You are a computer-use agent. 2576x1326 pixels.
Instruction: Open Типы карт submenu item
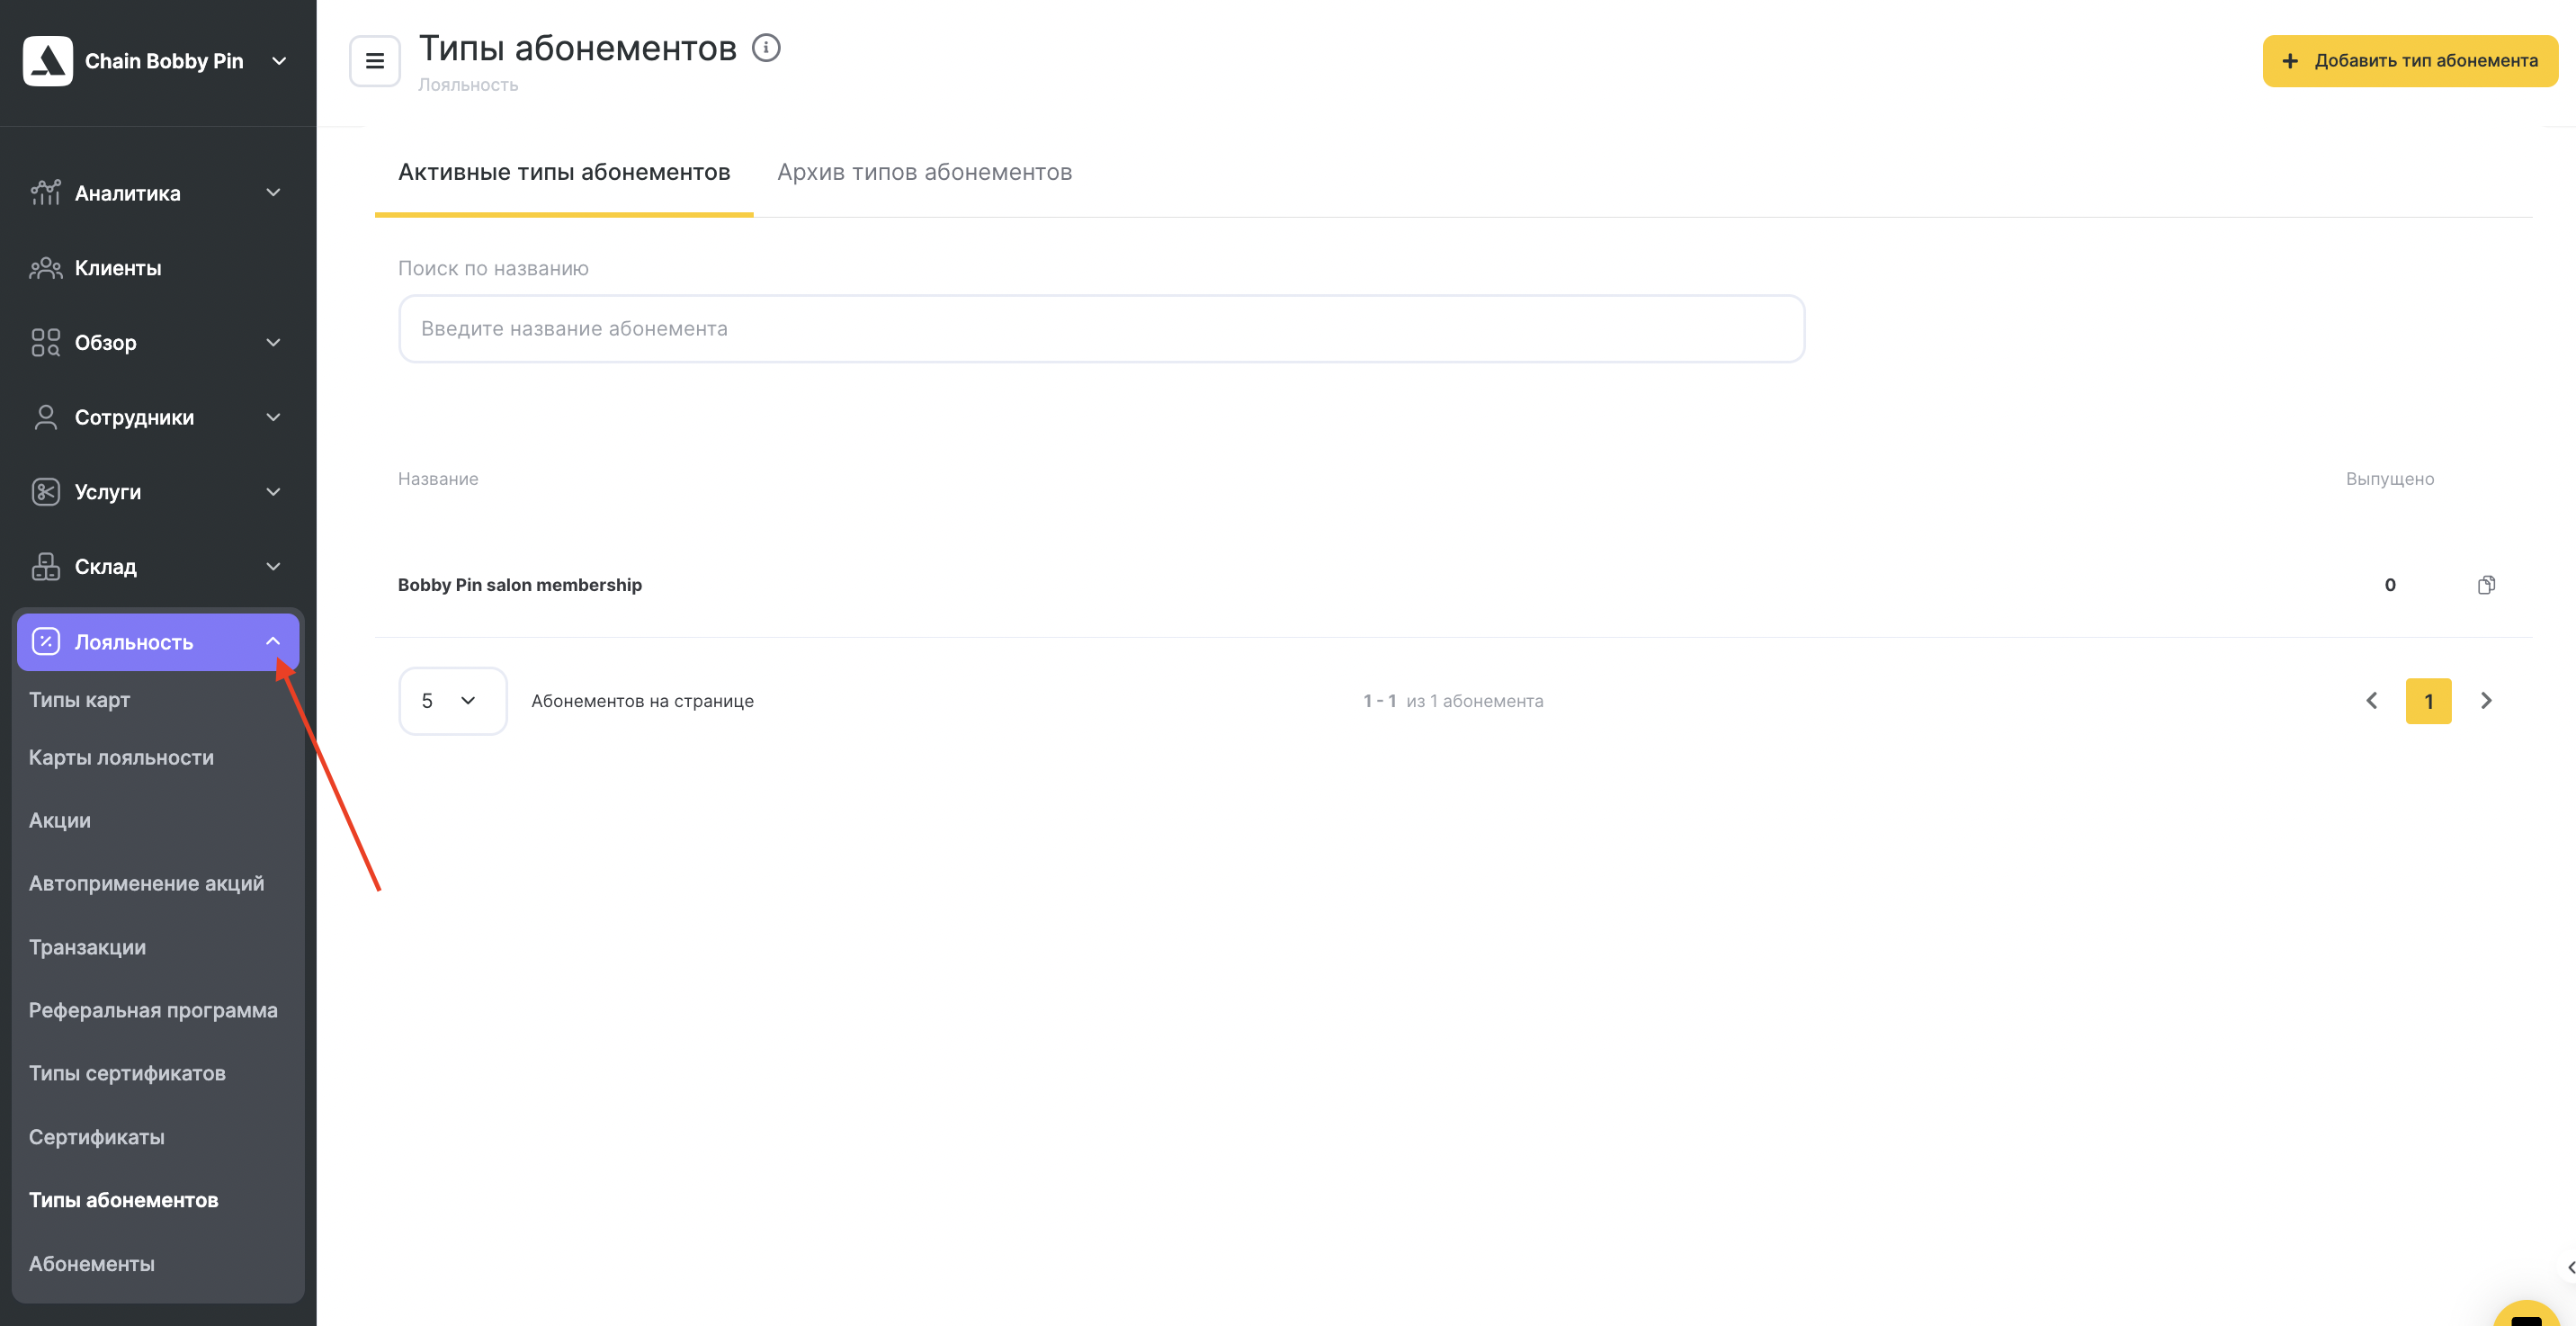tap(80, 700)
